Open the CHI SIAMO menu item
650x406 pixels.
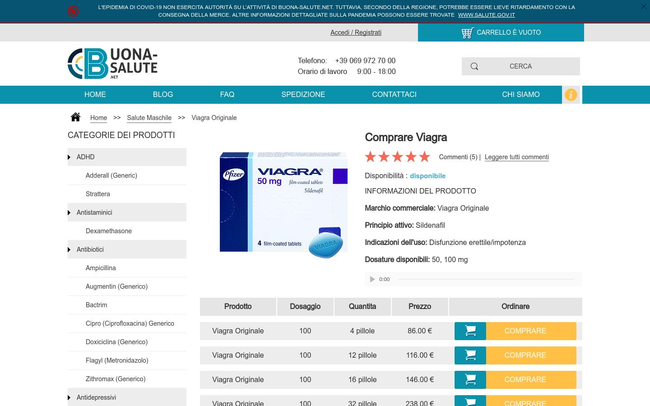[x=521, y=95]
